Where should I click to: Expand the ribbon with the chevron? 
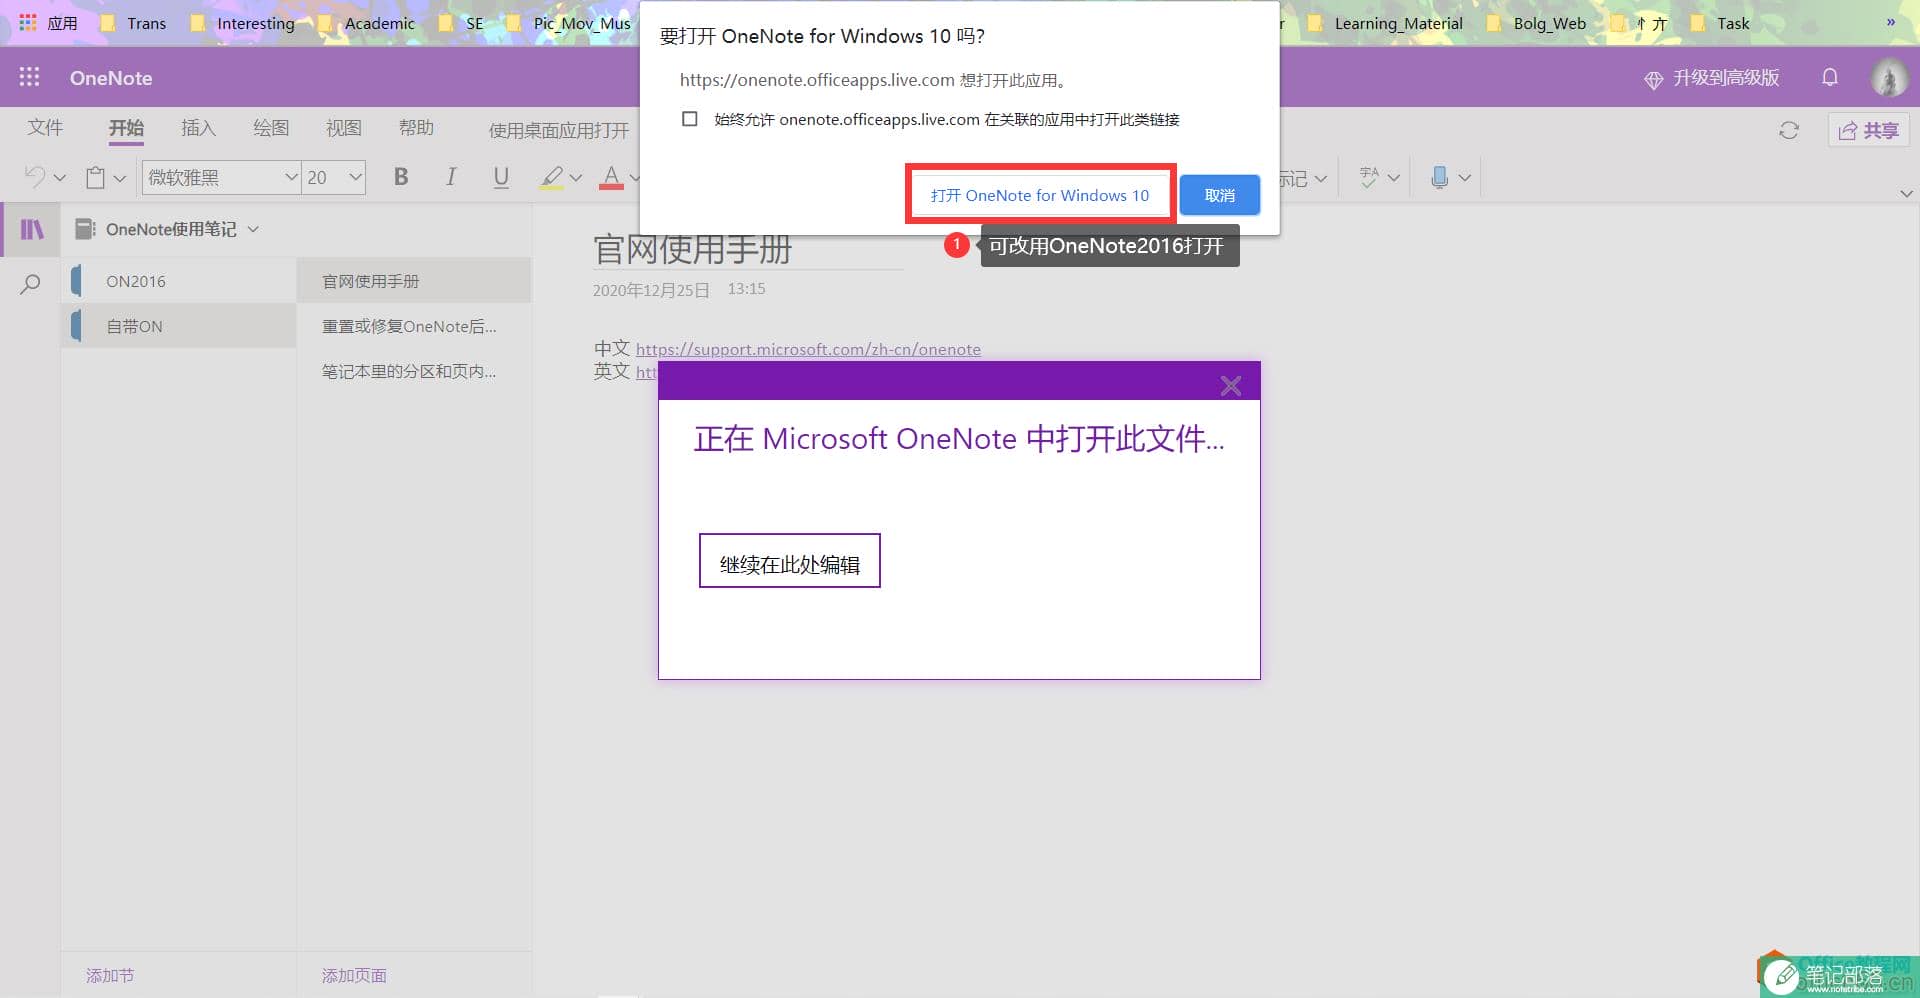coord(1906,193)
